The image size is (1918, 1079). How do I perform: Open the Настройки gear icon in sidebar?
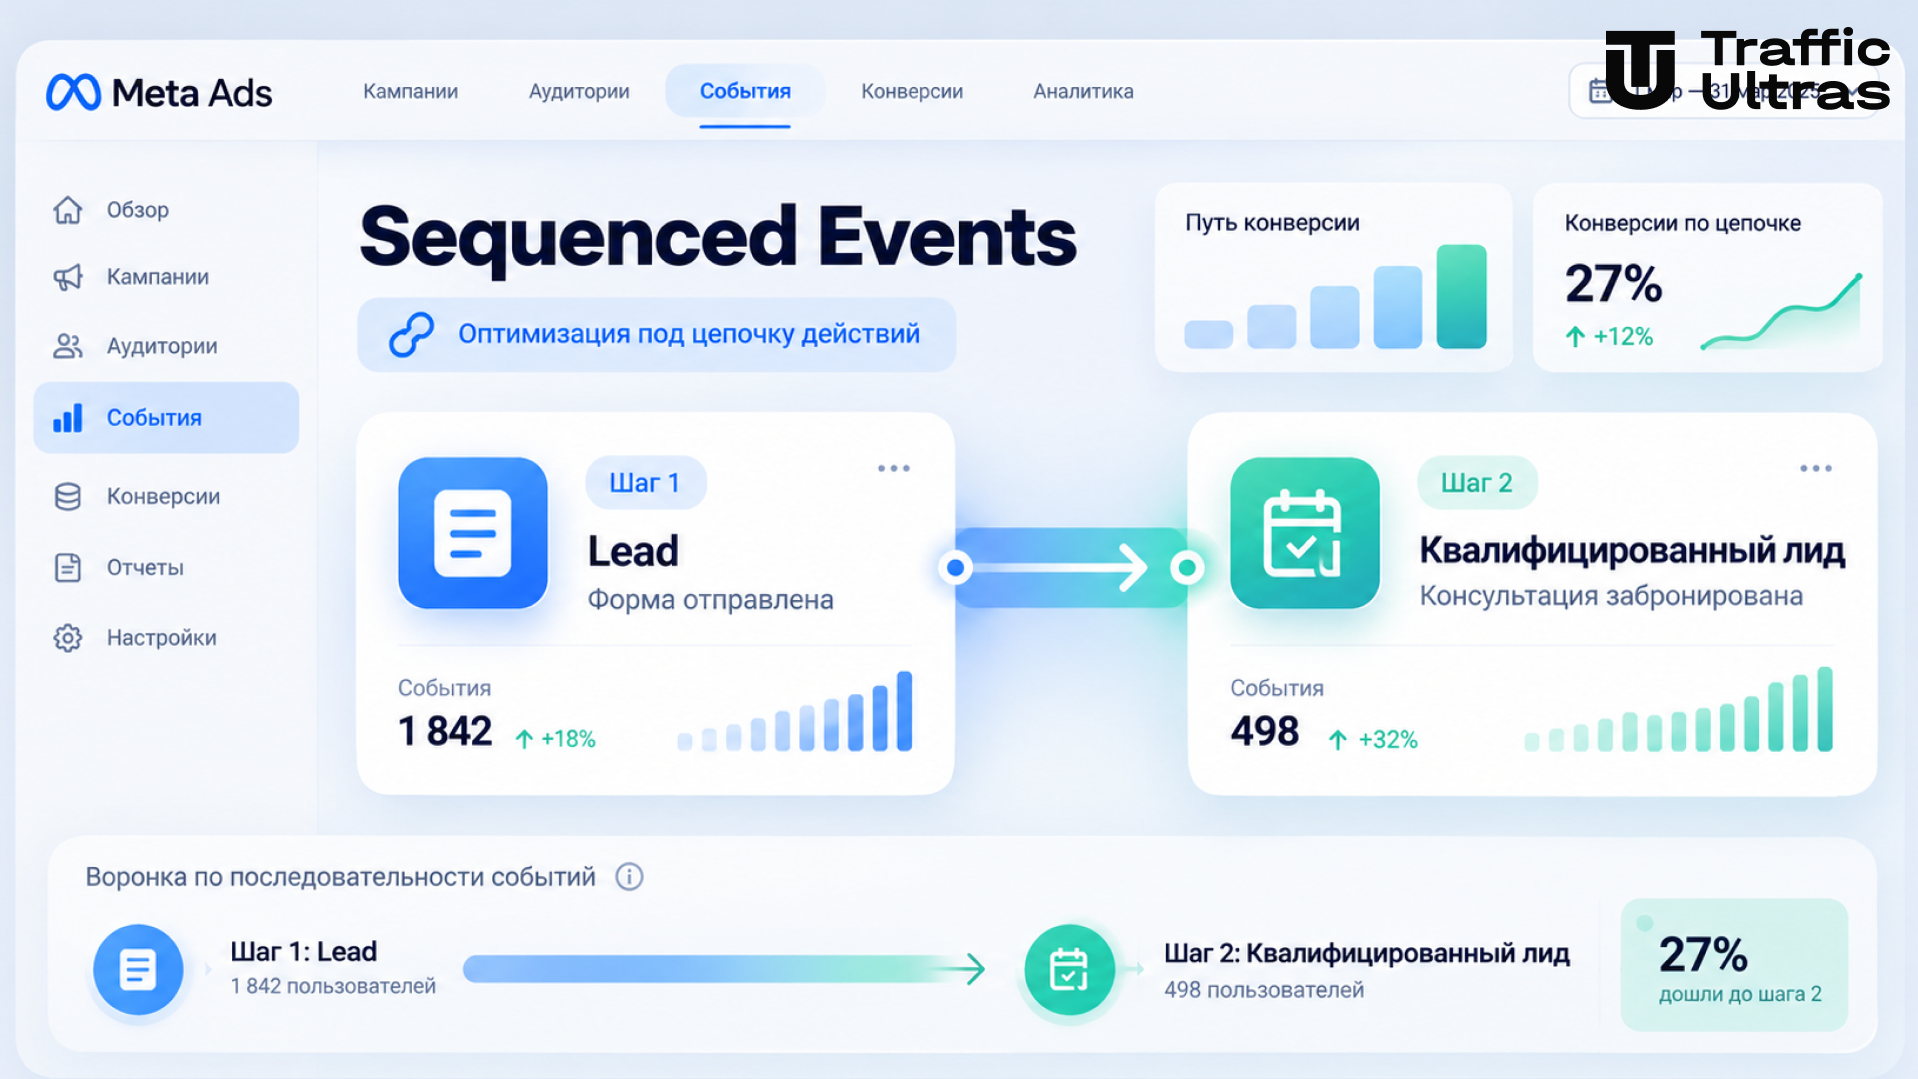click(x=67, y=637)
